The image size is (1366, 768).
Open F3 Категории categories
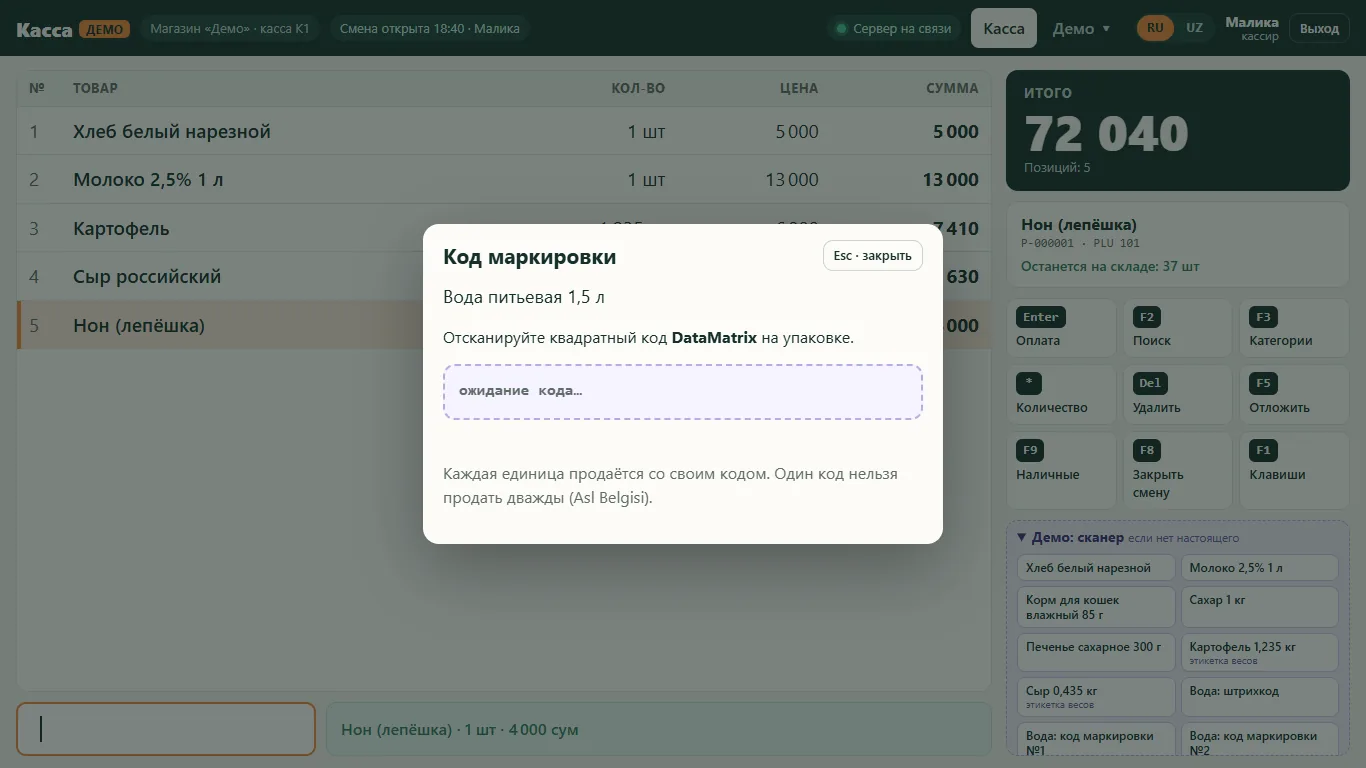click(1294, 328)
